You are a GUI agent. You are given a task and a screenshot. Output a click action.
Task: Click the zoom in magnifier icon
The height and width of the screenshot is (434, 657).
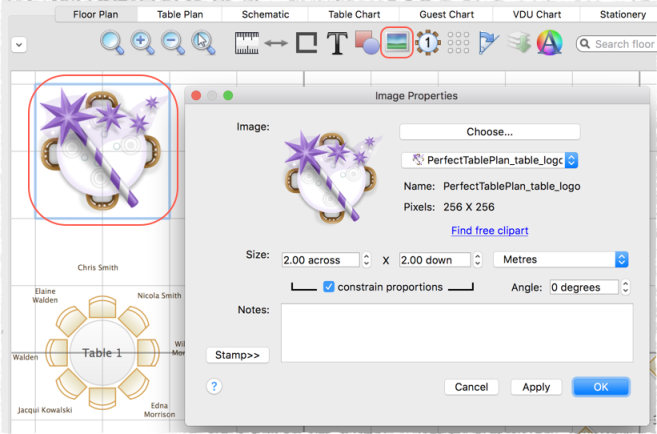tap(142, 43)
